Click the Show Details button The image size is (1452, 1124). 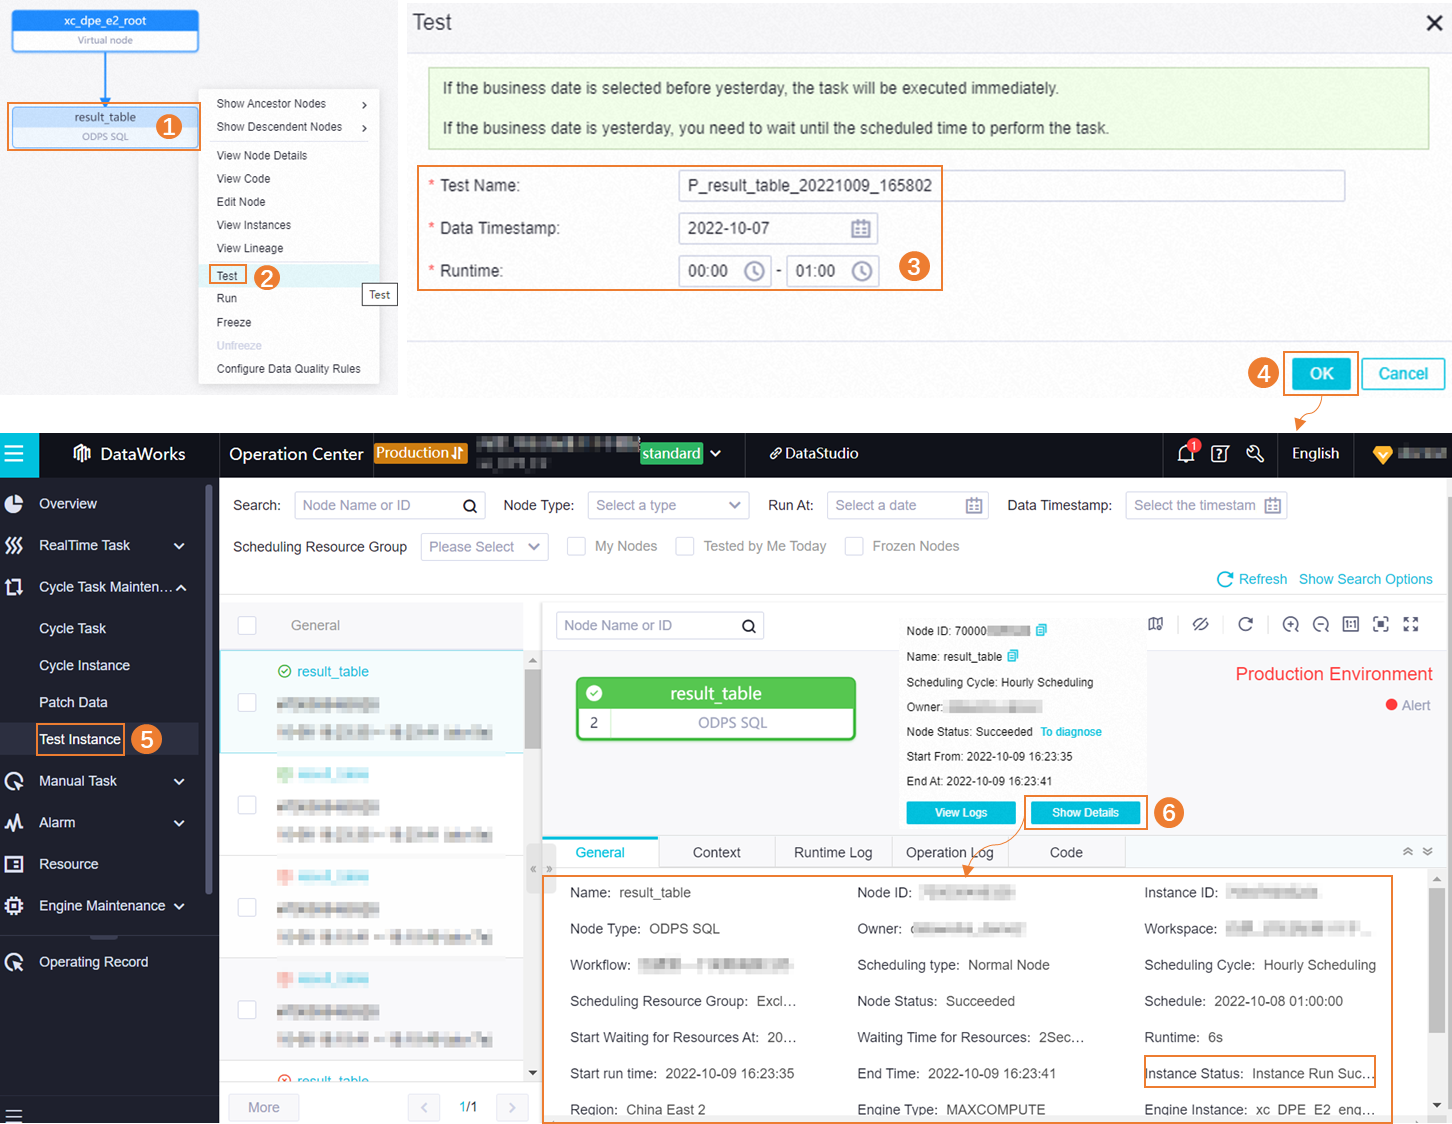tap(1085, 812)
